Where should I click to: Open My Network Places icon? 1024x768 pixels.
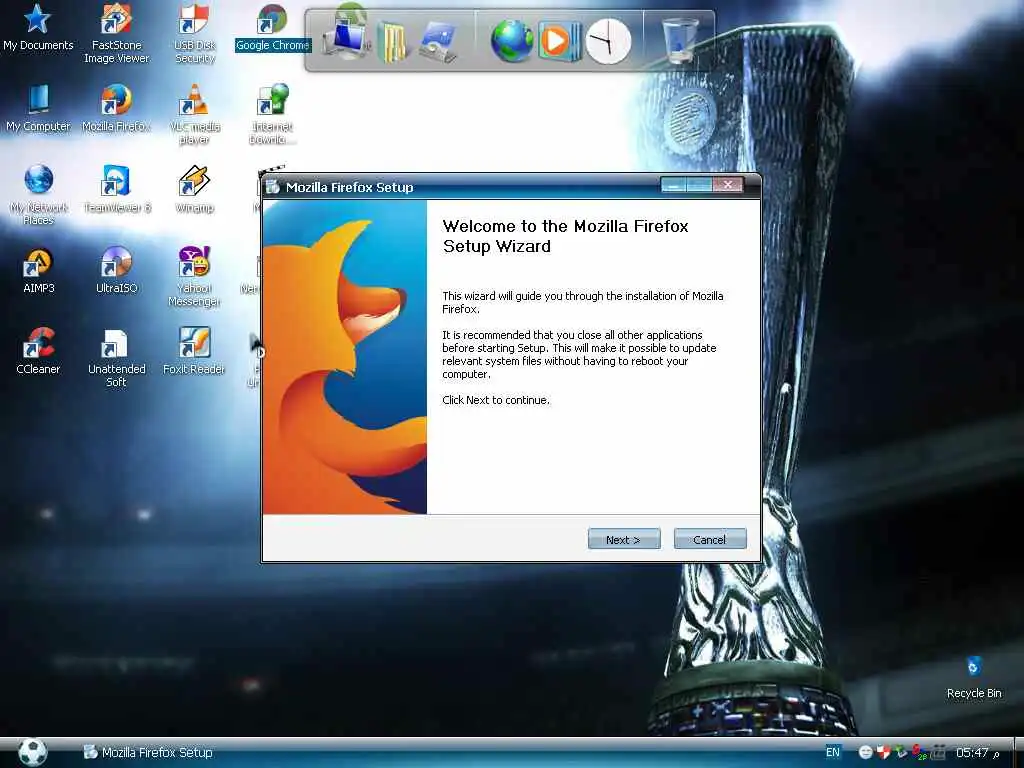coord(39,195)
